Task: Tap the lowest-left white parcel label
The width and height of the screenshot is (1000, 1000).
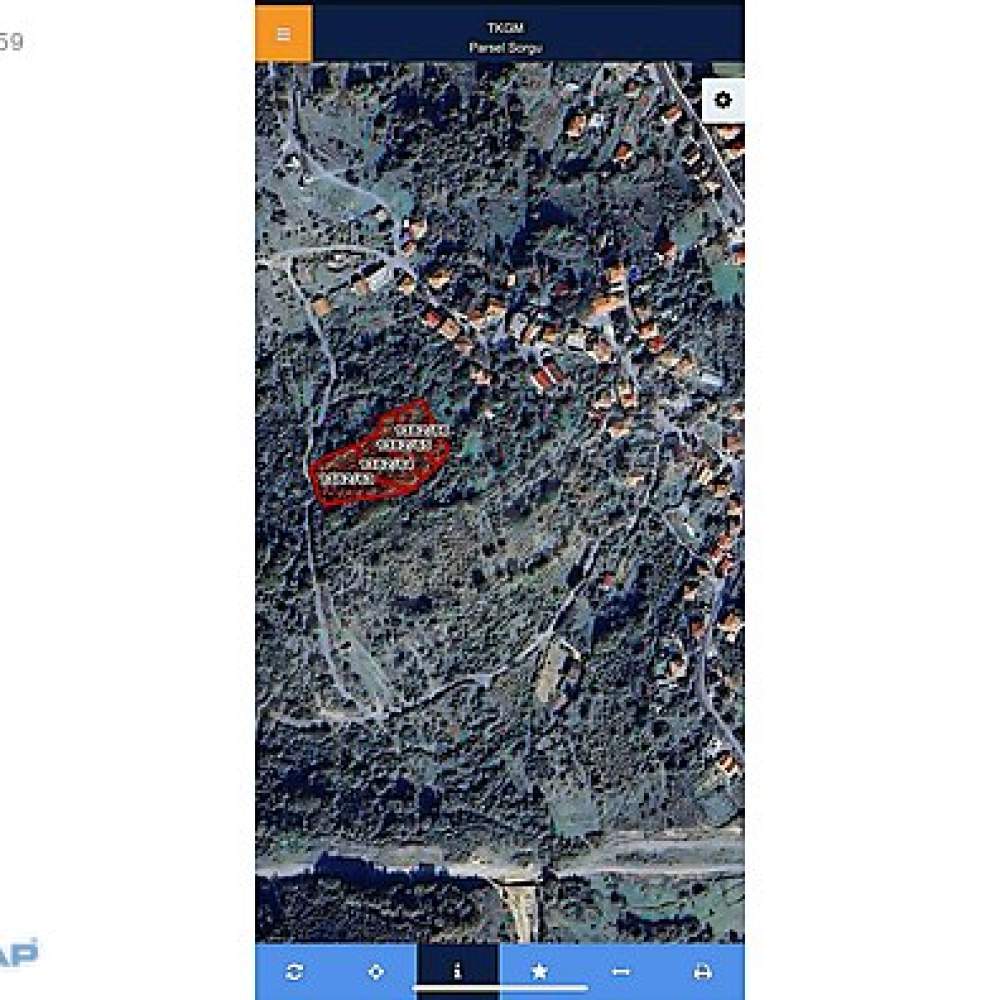Action: click(346, 478)
